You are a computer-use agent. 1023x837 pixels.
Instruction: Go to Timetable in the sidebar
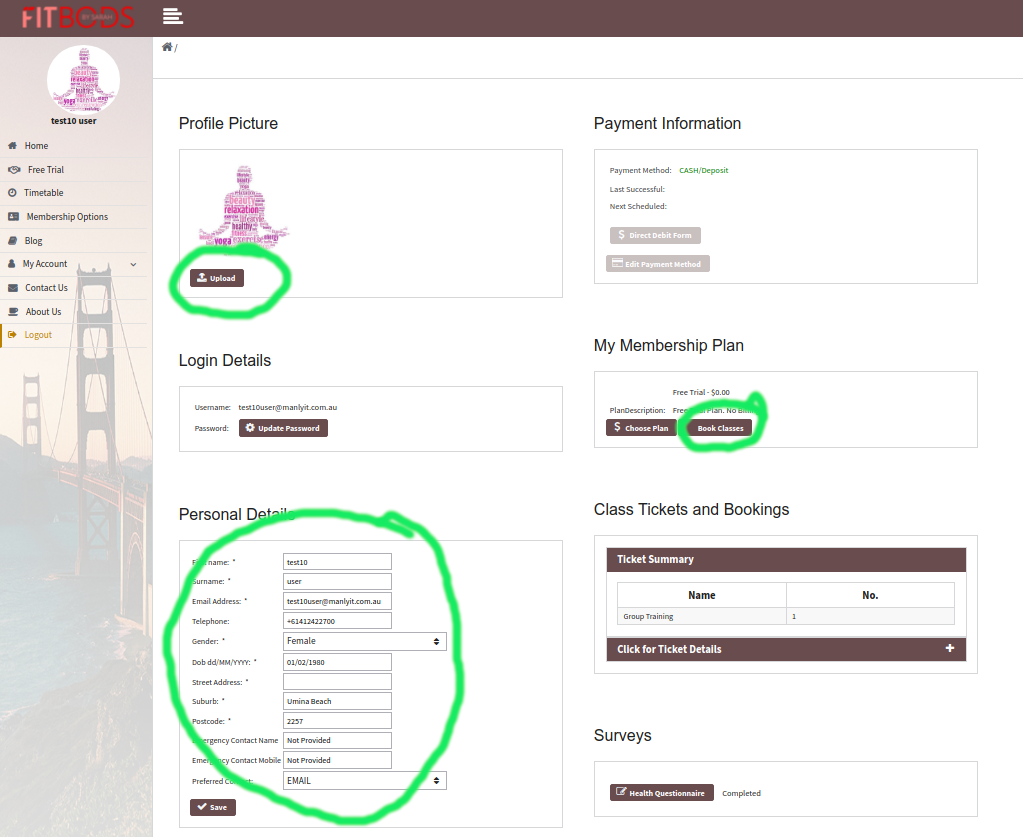click(43, 193)
